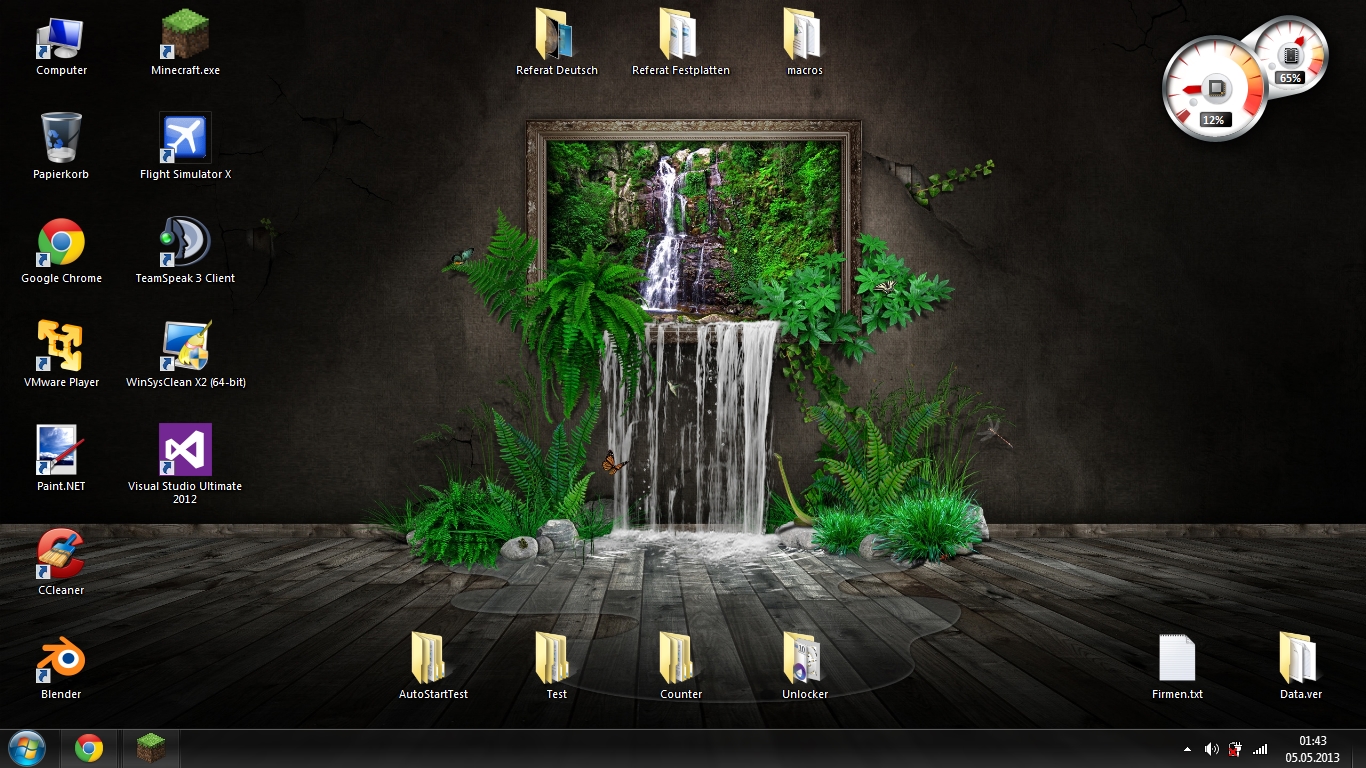The width and height of the screenshot is (1366, 768).
Task: Switch to Minecraft in the taskbar
Action: tap(151, 748)
